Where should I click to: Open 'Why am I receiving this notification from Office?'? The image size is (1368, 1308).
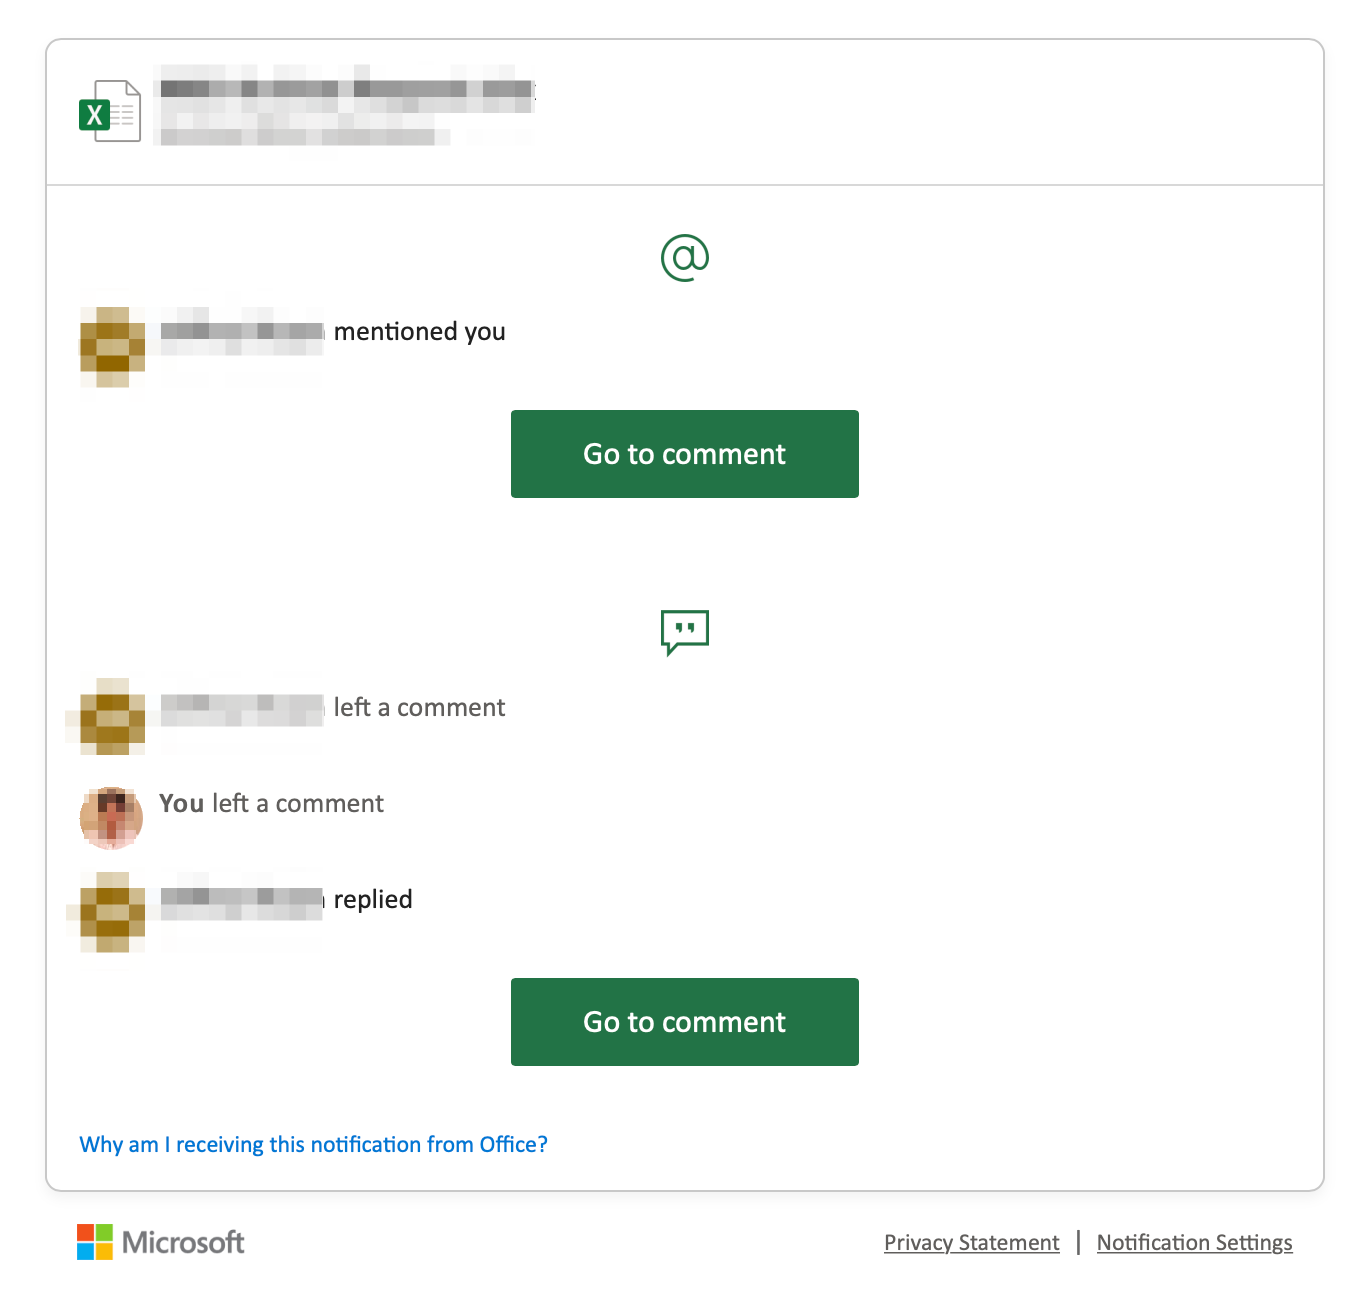(x=313, y=1144)
